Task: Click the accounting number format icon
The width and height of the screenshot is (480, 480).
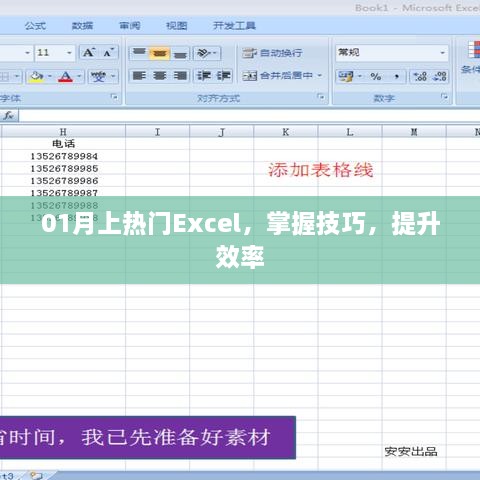Action: tap(346, 76)
